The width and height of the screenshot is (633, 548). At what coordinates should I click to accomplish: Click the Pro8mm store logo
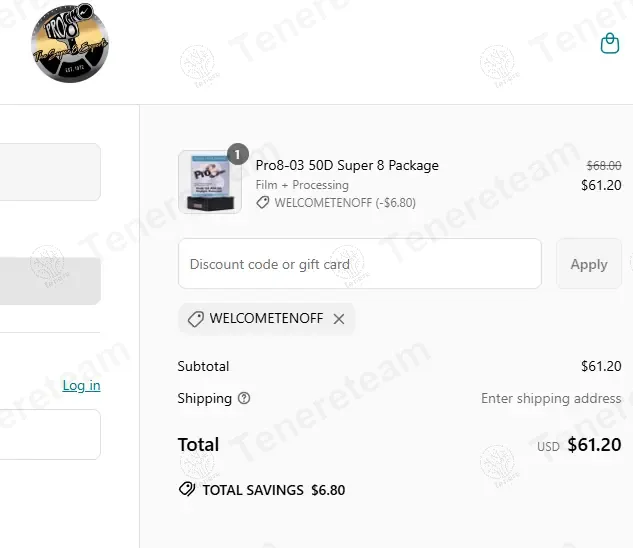(x=69, y=43)
